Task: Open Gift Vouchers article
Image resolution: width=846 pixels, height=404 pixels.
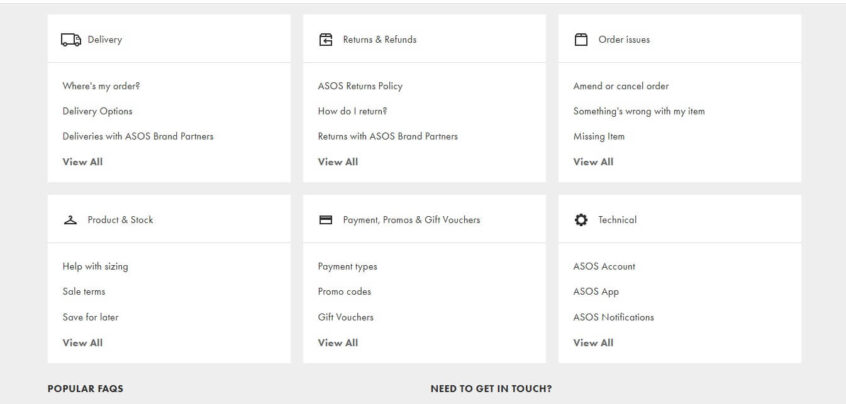Action: [345, 317]
